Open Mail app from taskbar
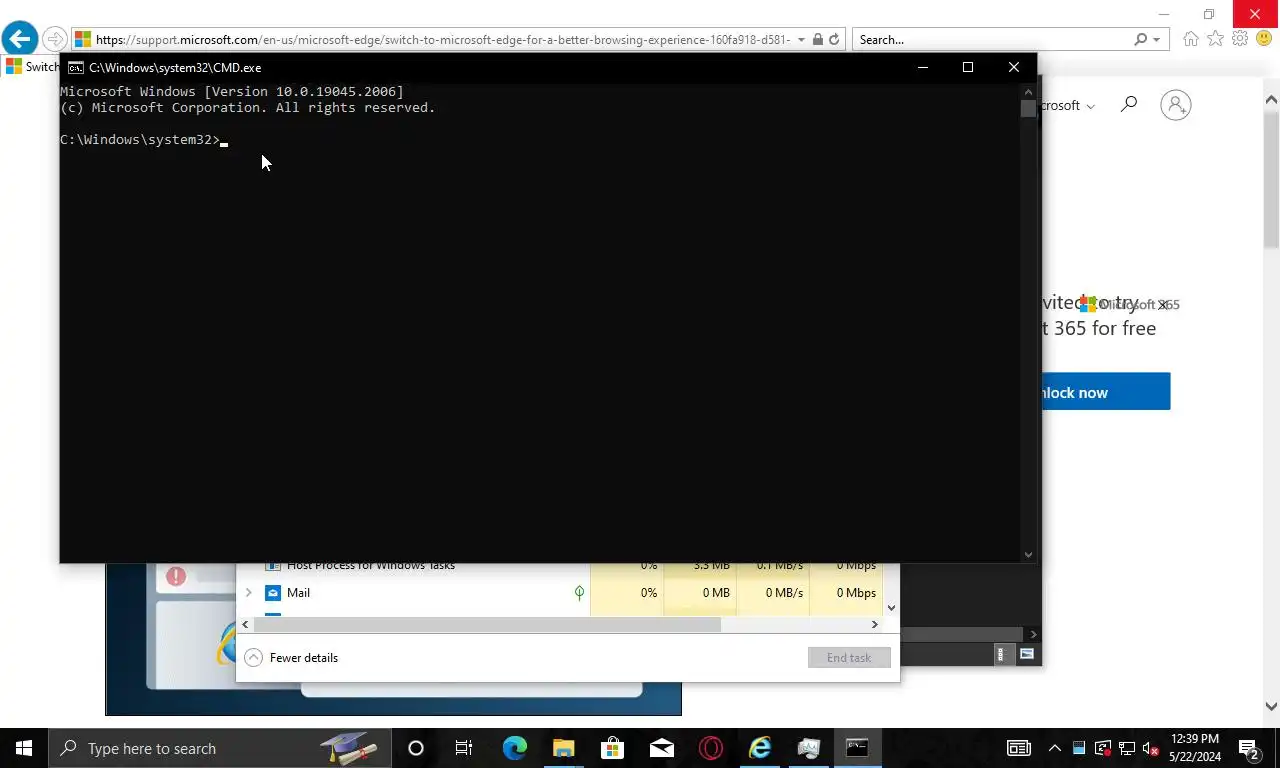Screen dimensions: 1280x768 click(661, 748)
